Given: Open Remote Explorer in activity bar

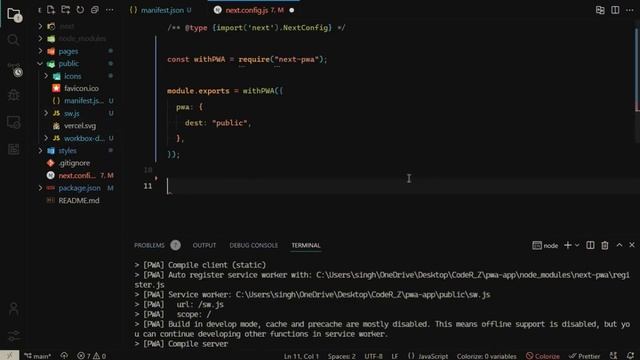Looking at the screenshot, I should tap(13, 122).
